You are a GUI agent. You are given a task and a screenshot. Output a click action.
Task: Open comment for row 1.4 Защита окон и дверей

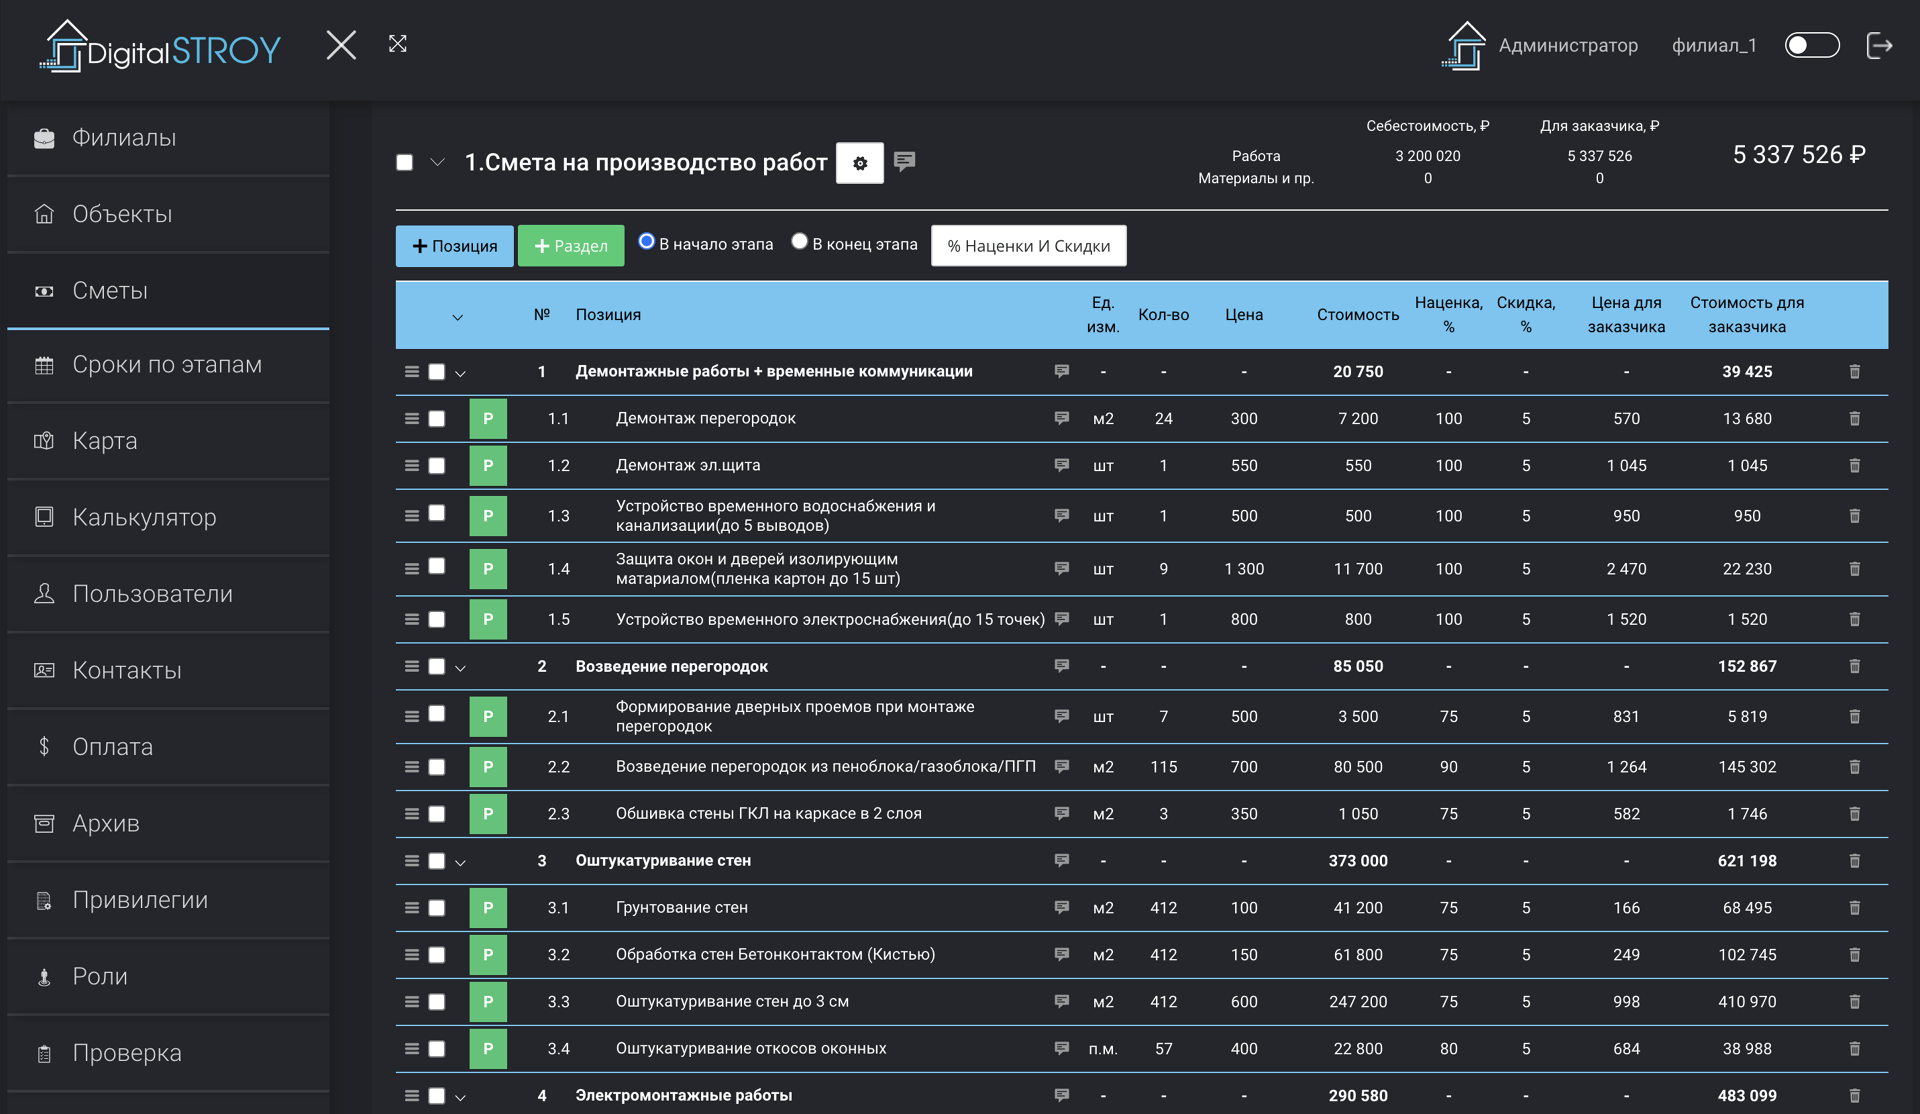(x=1062, y=568)
